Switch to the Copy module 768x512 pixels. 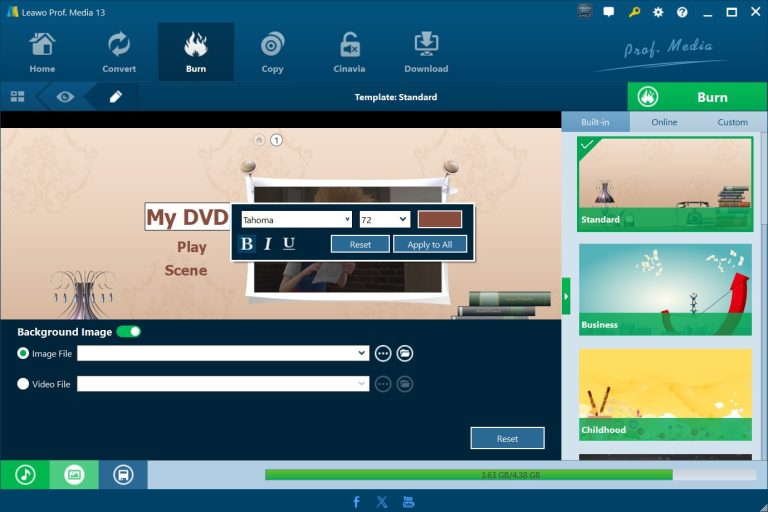pyautogui.click(x=272, y=52)
